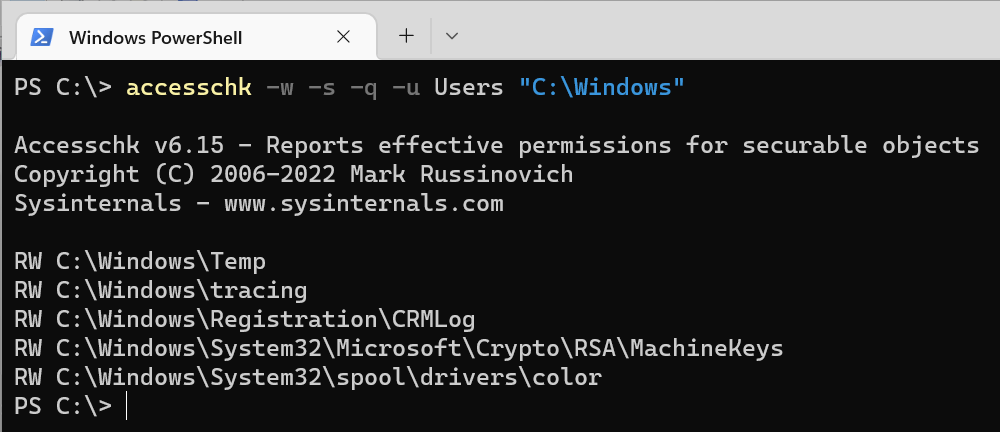1000x432 pixels.
Task: Click the -q flag in the command
Action: point(364,88)
